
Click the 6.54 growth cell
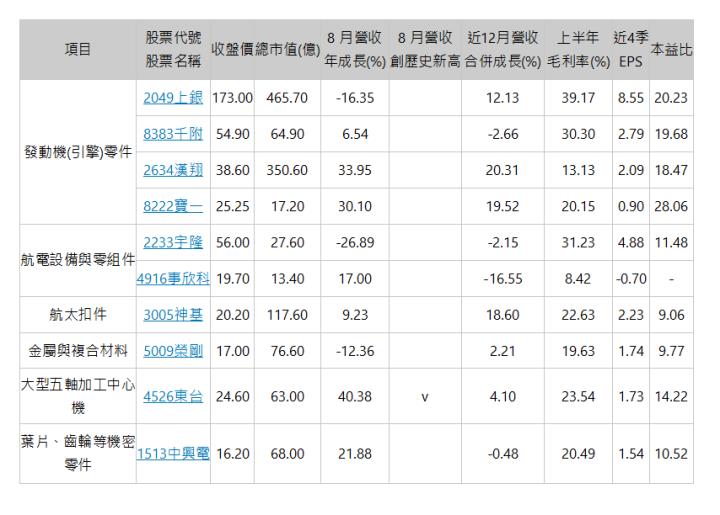(x=355, y=134)
